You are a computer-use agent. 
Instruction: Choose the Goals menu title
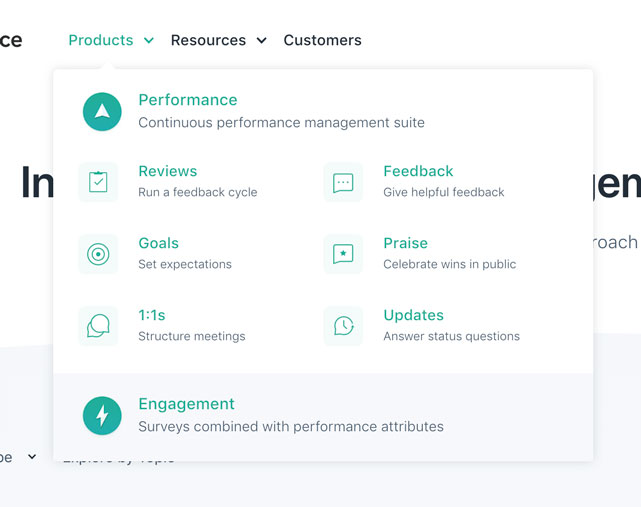158,243
